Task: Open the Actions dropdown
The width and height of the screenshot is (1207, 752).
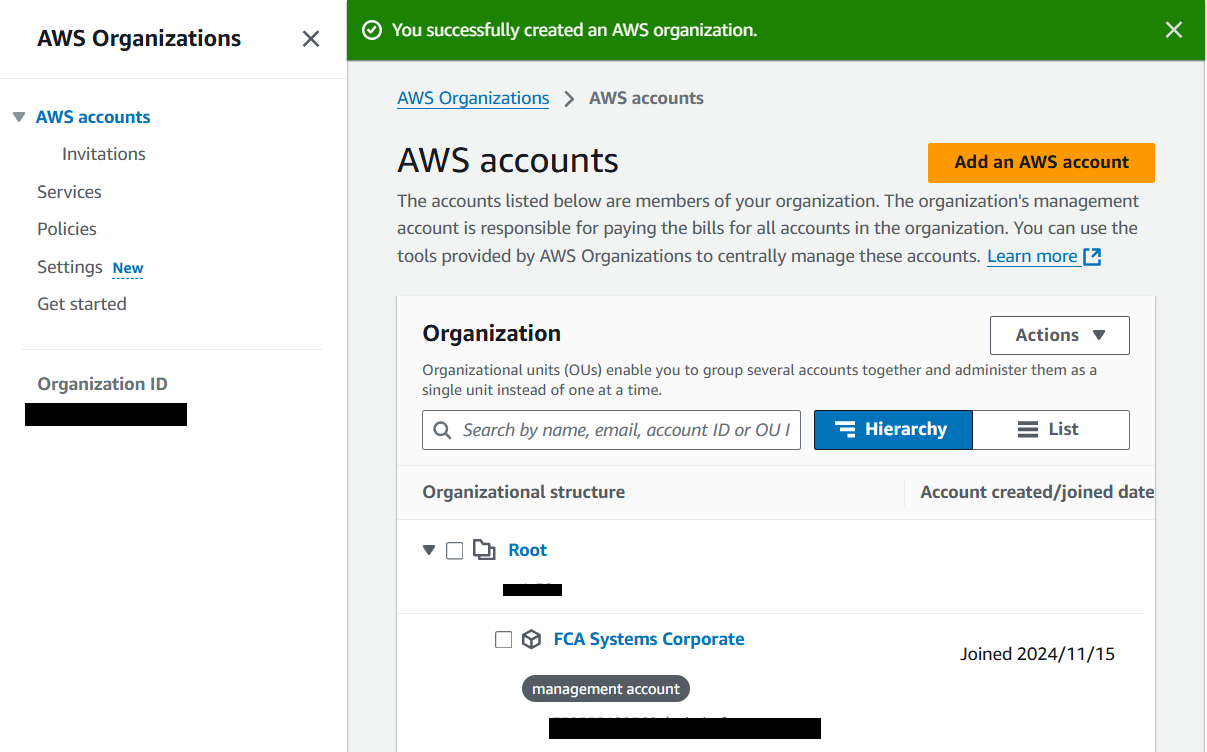Action: [1060, 336]
